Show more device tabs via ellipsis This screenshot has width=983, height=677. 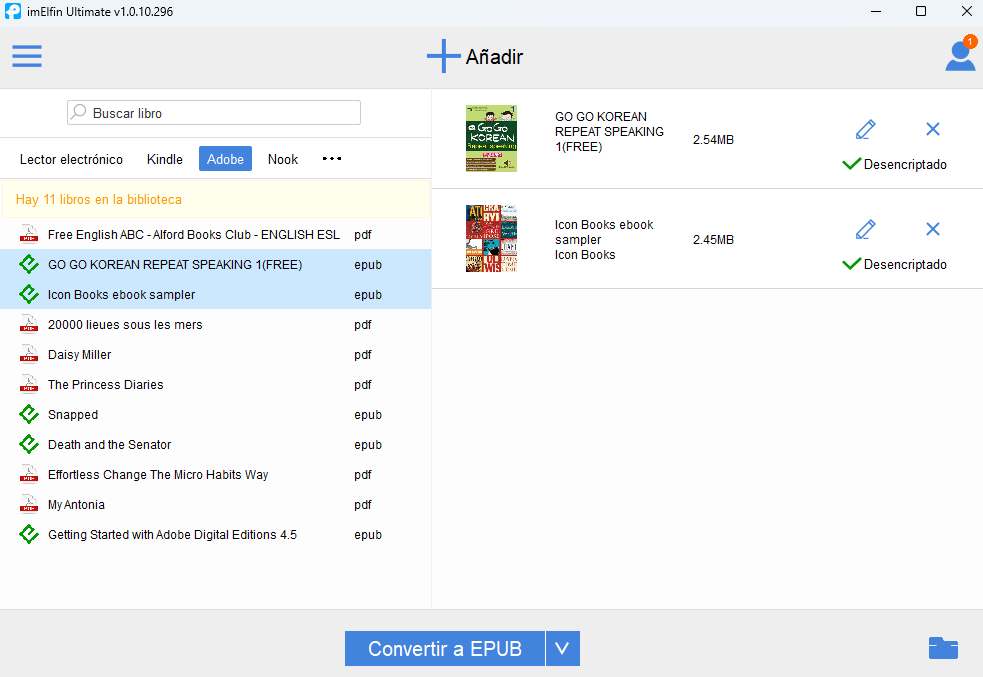(332, 159)
